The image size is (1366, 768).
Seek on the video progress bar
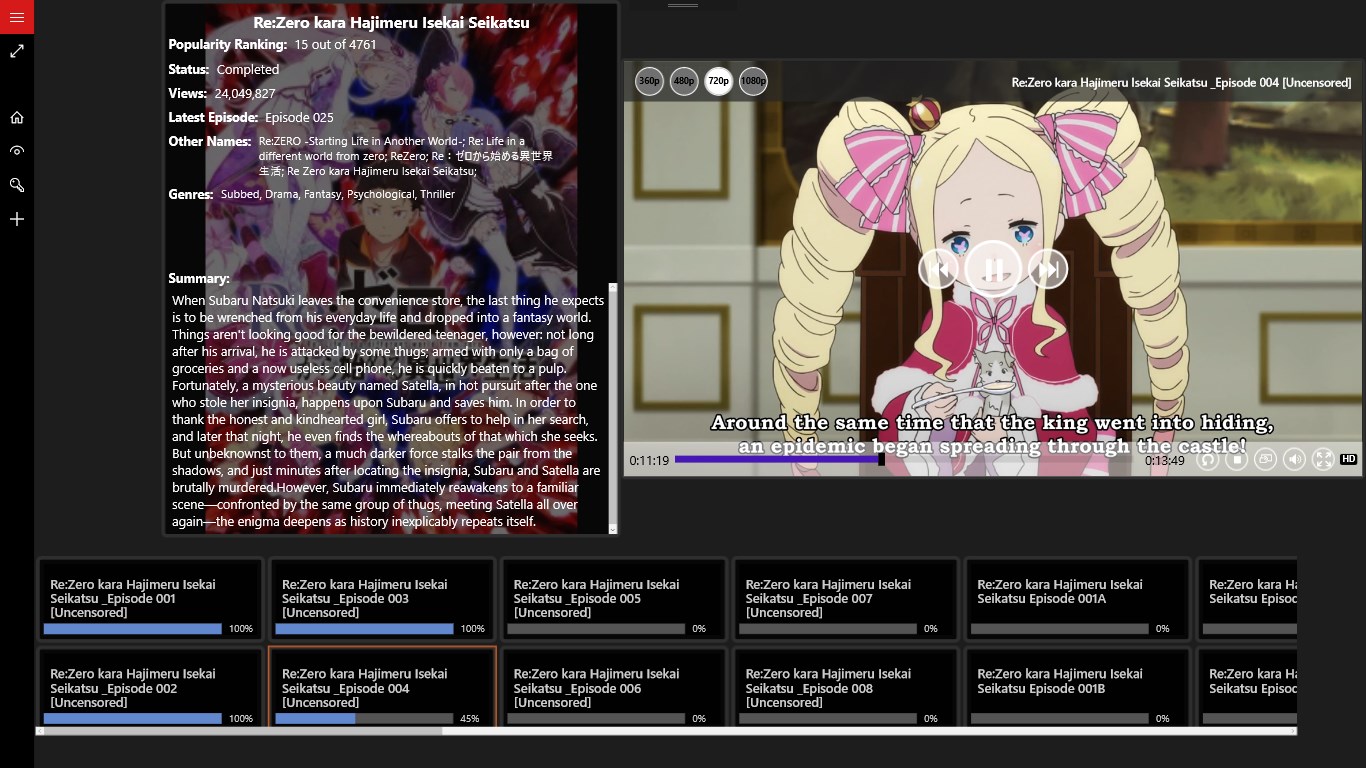907,460
